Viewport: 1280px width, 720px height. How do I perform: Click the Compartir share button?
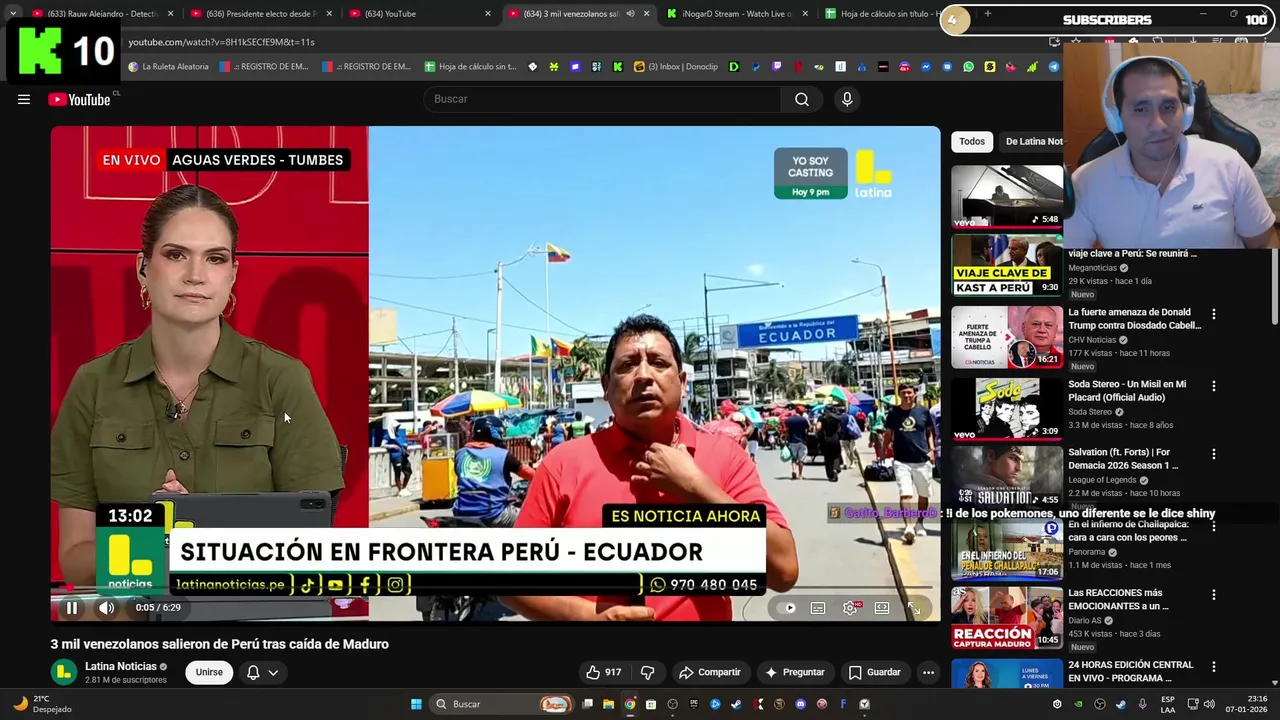[x=709, y=672]
